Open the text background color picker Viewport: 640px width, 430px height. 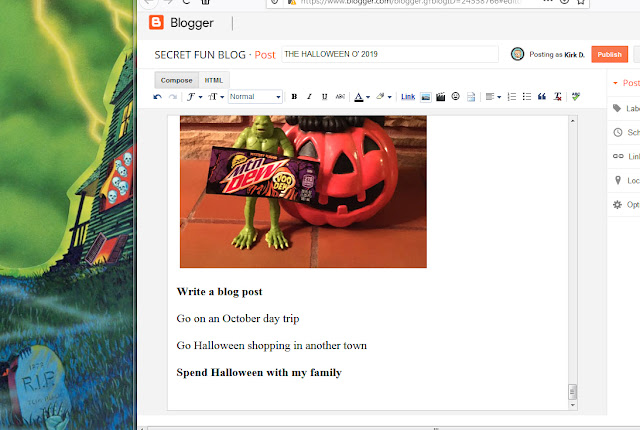(384, 97)
